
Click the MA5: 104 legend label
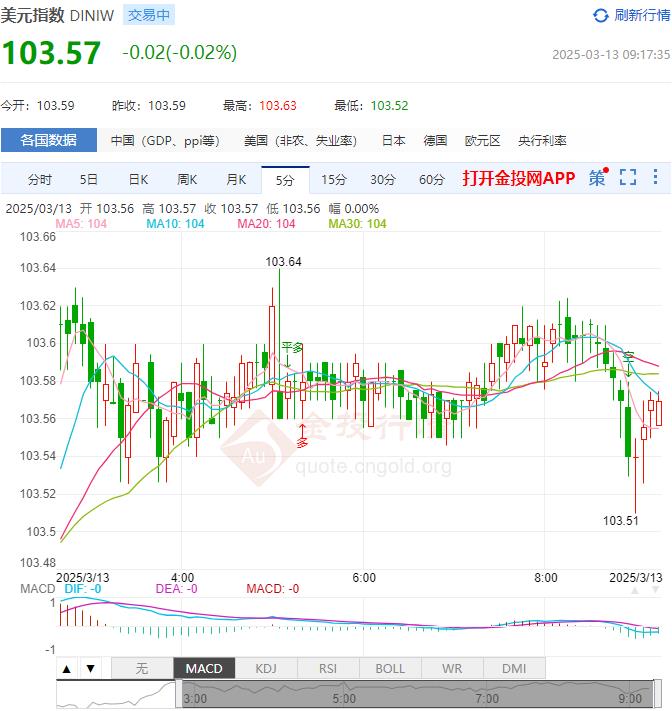[x=81, y=224]
